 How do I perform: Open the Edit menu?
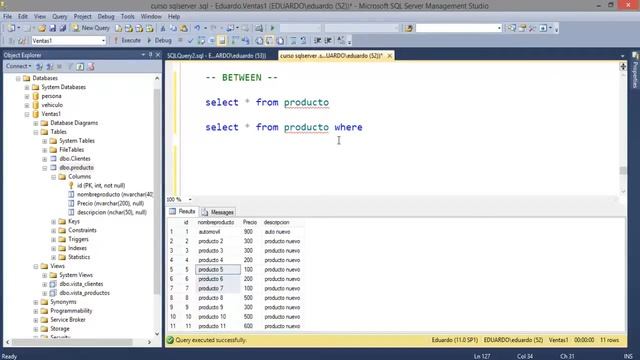point(23,16)
